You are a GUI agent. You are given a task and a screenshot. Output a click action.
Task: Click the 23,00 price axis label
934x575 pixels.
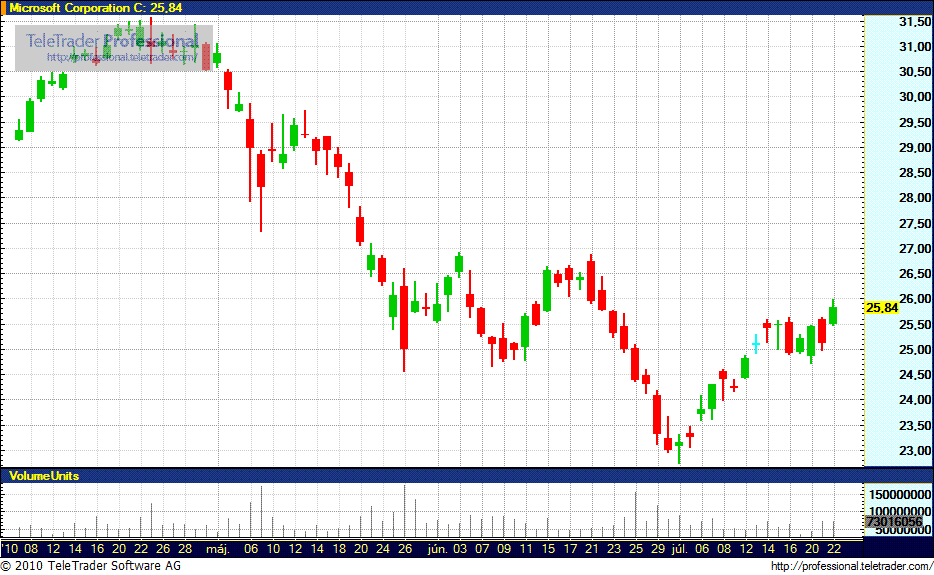click(x=914, y=450)
